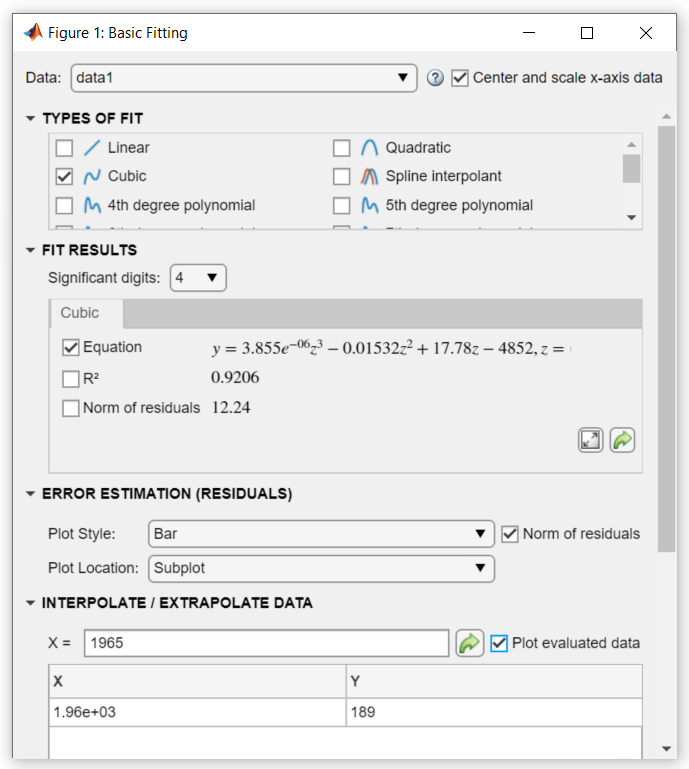The height and width of the screenshot is (769, 689).
Task: Open the Plot Style dropdown
Action: (321, 534)
